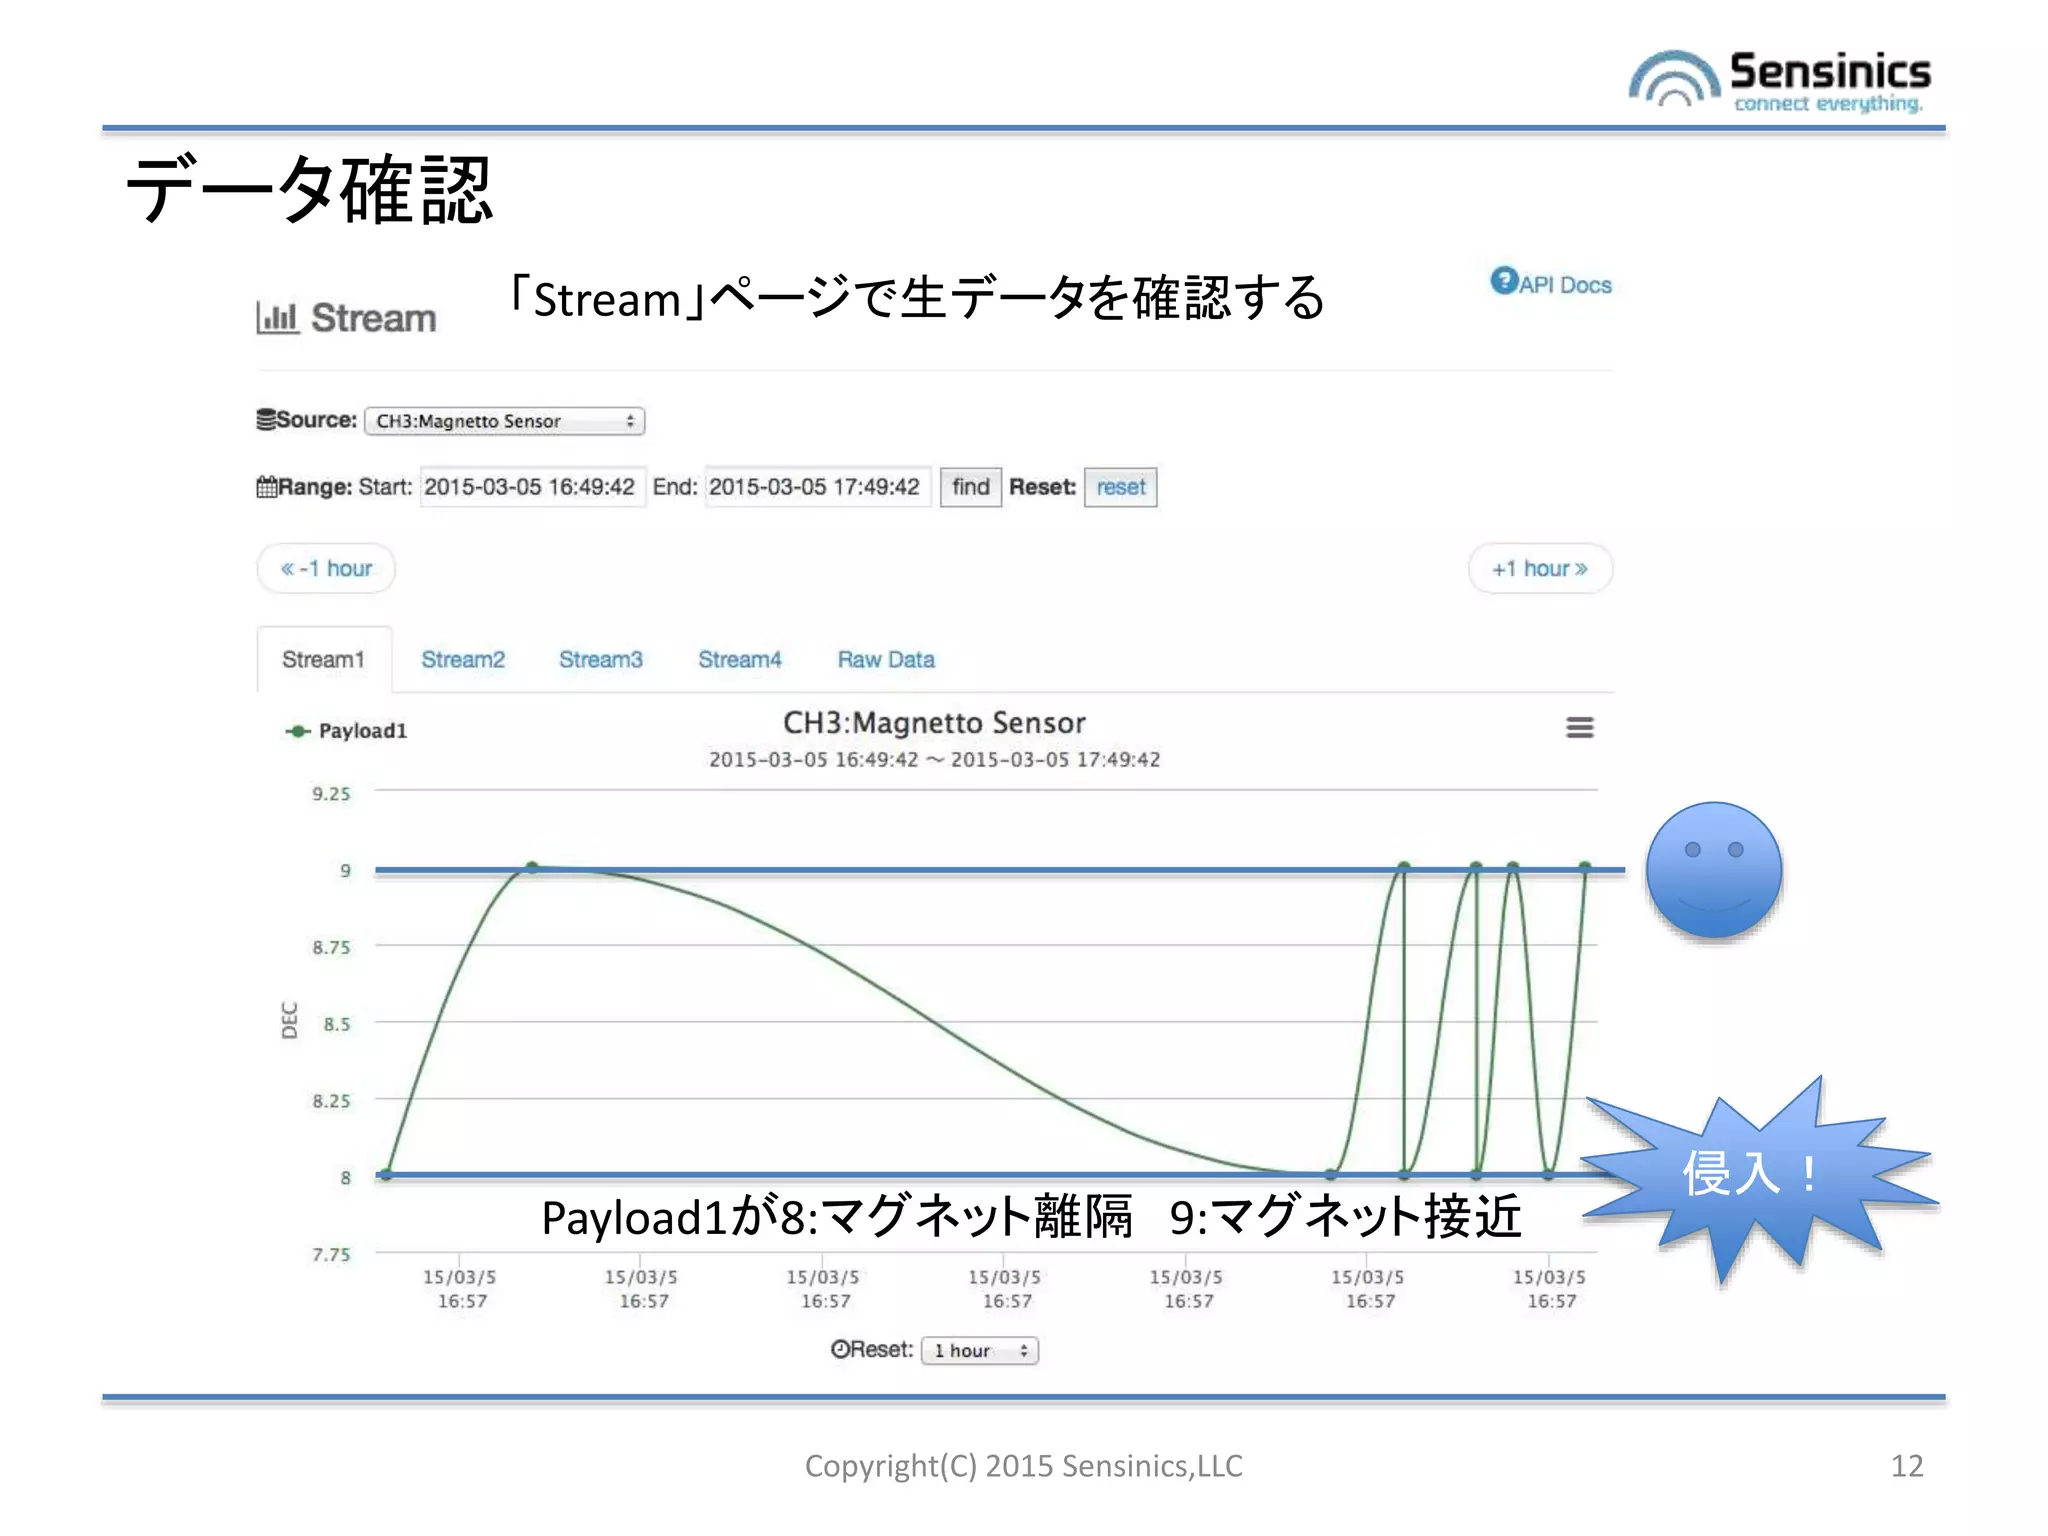The height and width of the screenshot is (1536, 2048).
Task: Select the Stream1 tab
Action: tap(323, 659)
